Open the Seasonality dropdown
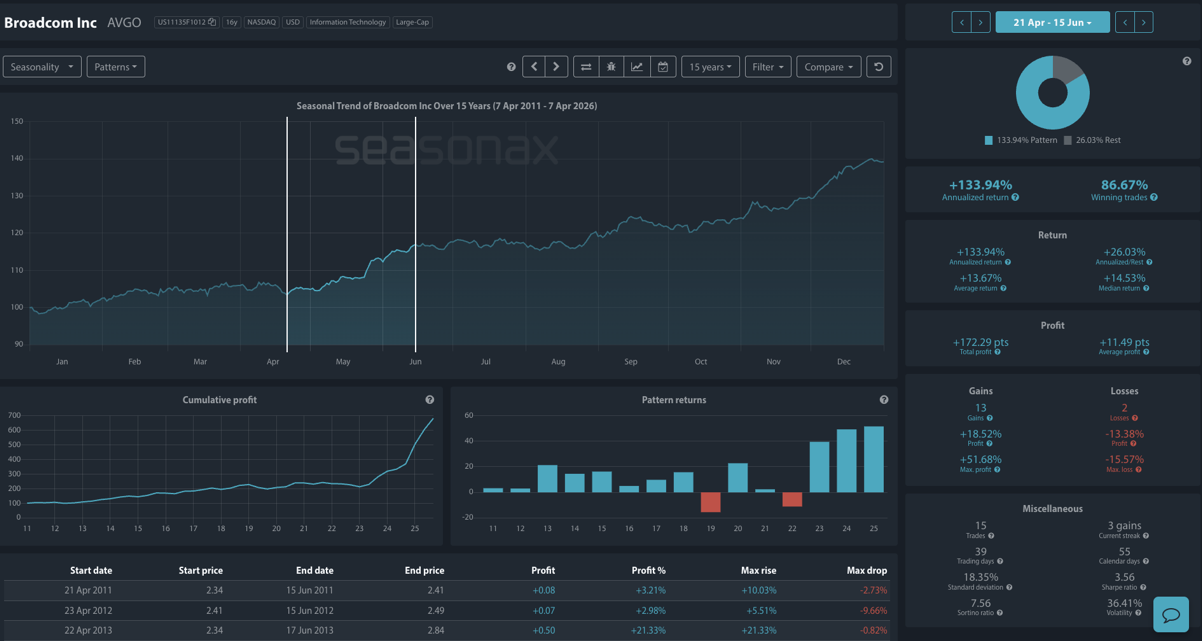This screenshot has height=641, width=1202. (x=42, y=67)
